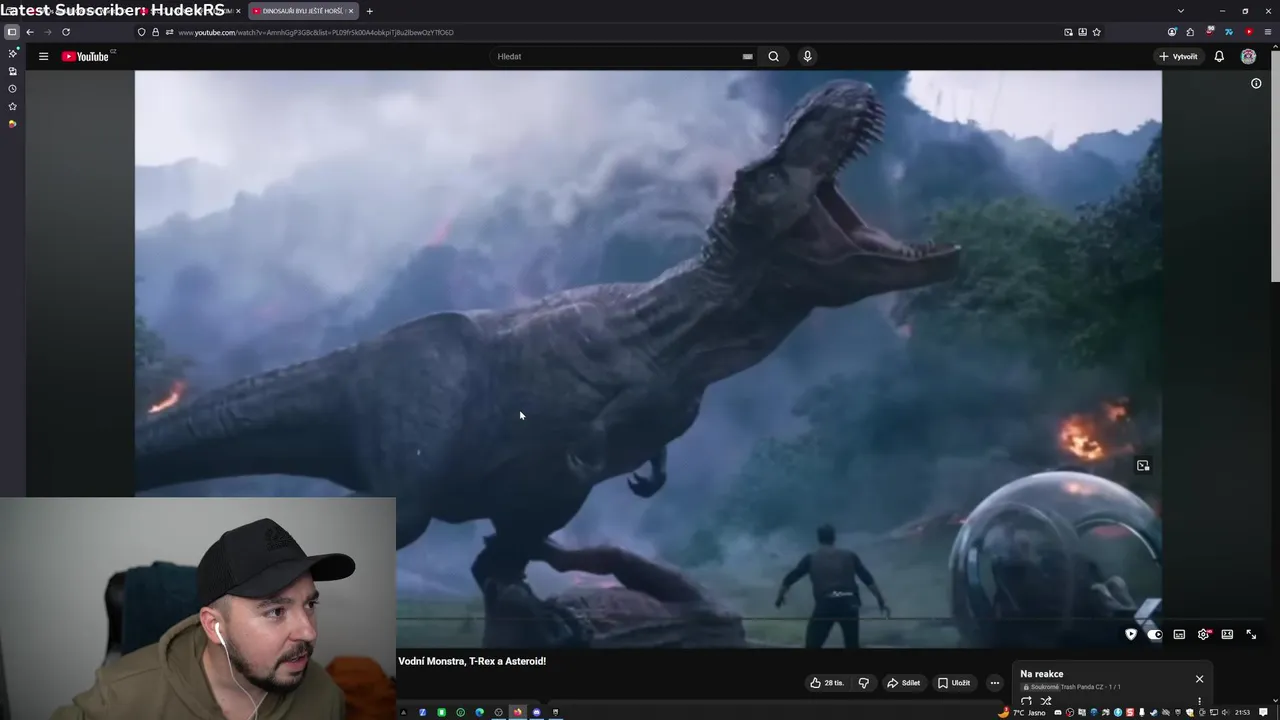
Task: Like the video with 28 tis. button
Action: 827,683
